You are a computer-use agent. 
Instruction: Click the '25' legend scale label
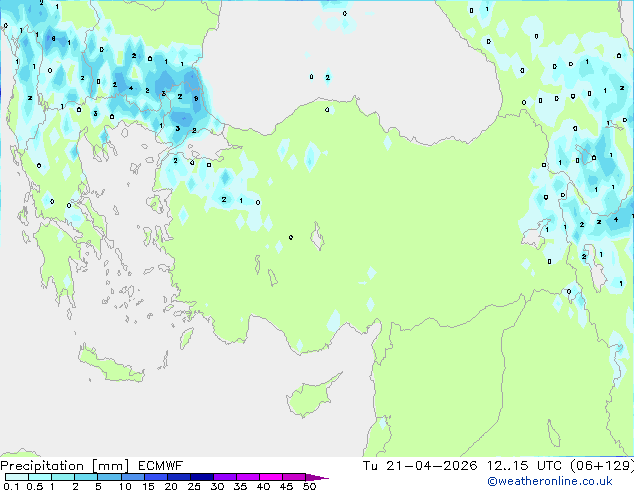click(x=194, y=486)
